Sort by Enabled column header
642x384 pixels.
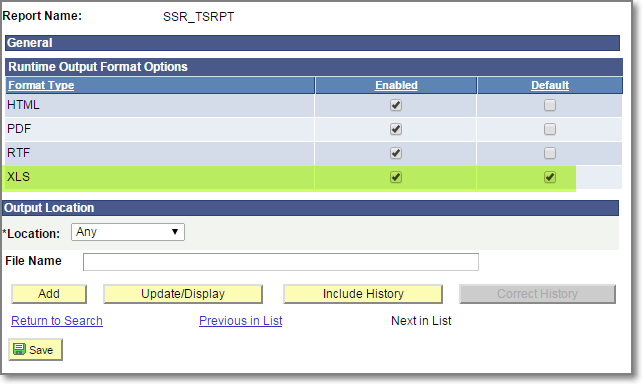(396, 85)
